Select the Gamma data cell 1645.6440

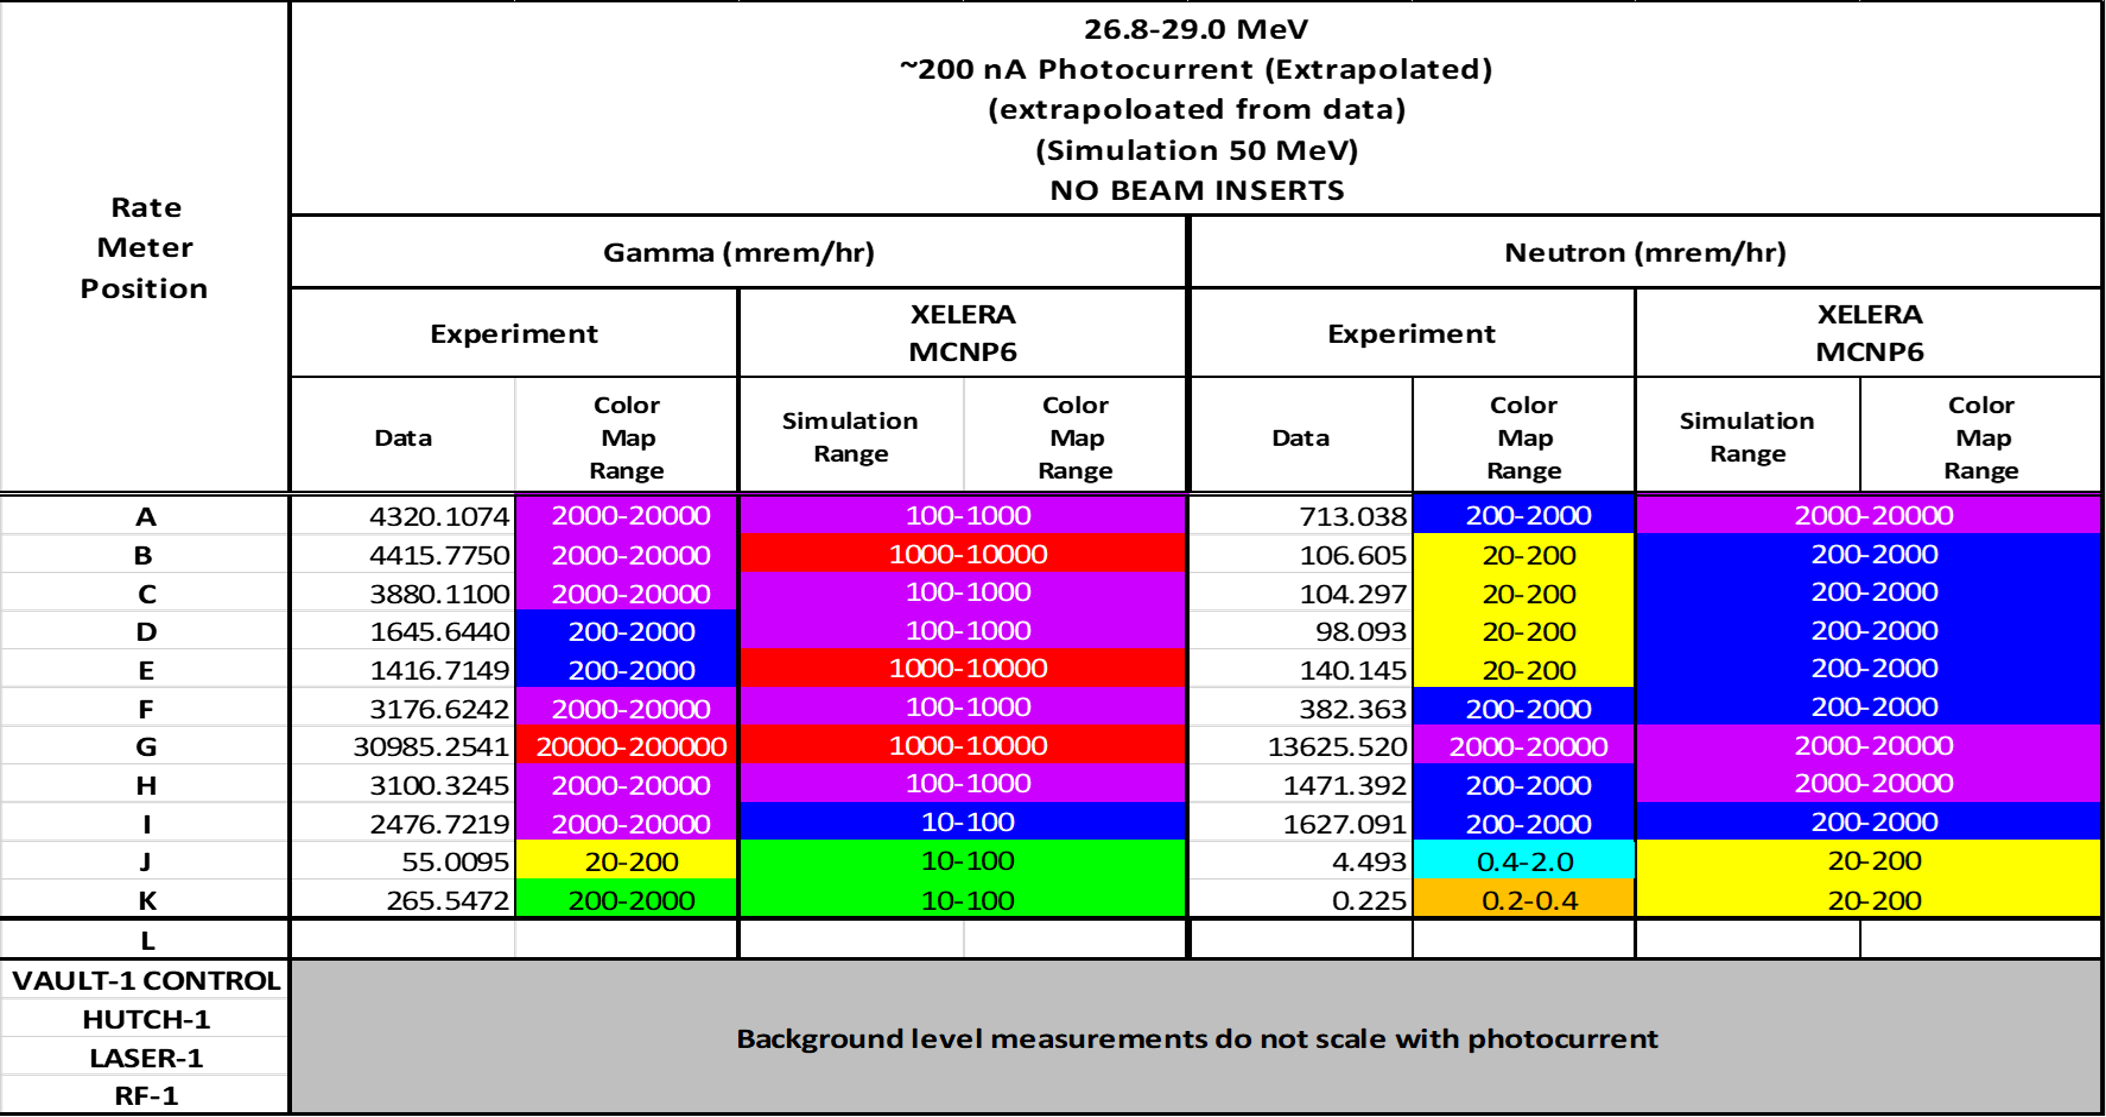[403, 631]
